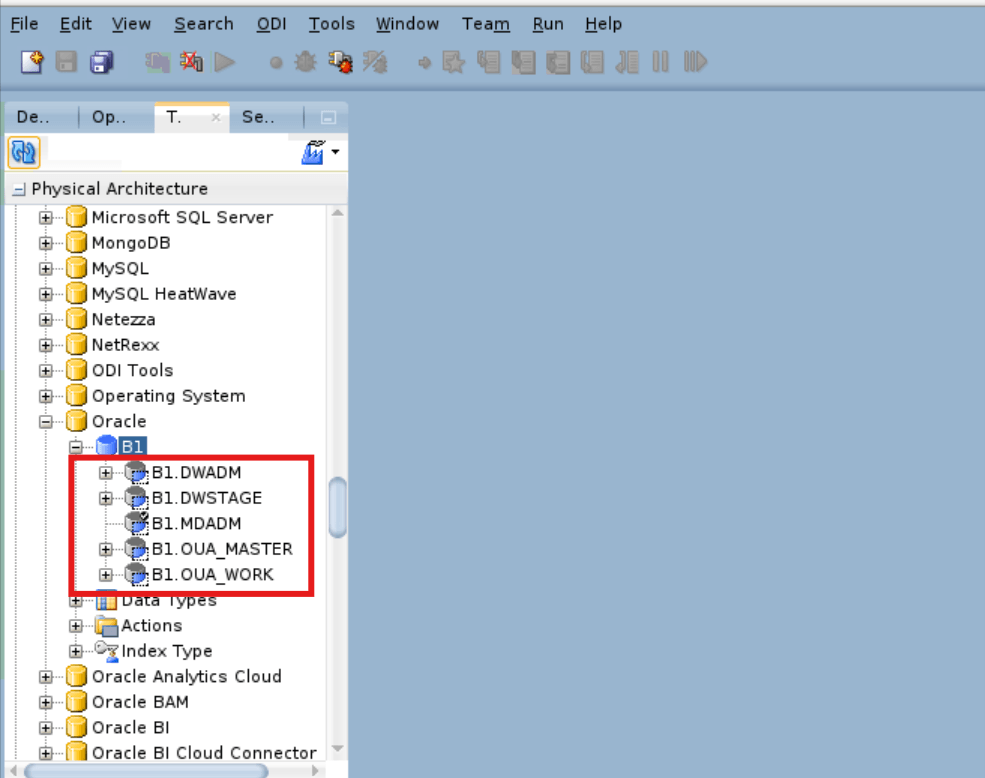Click the MongoDB technology icon
The height and width of the screenshot is (778, 985).
(x=77, y=242)
